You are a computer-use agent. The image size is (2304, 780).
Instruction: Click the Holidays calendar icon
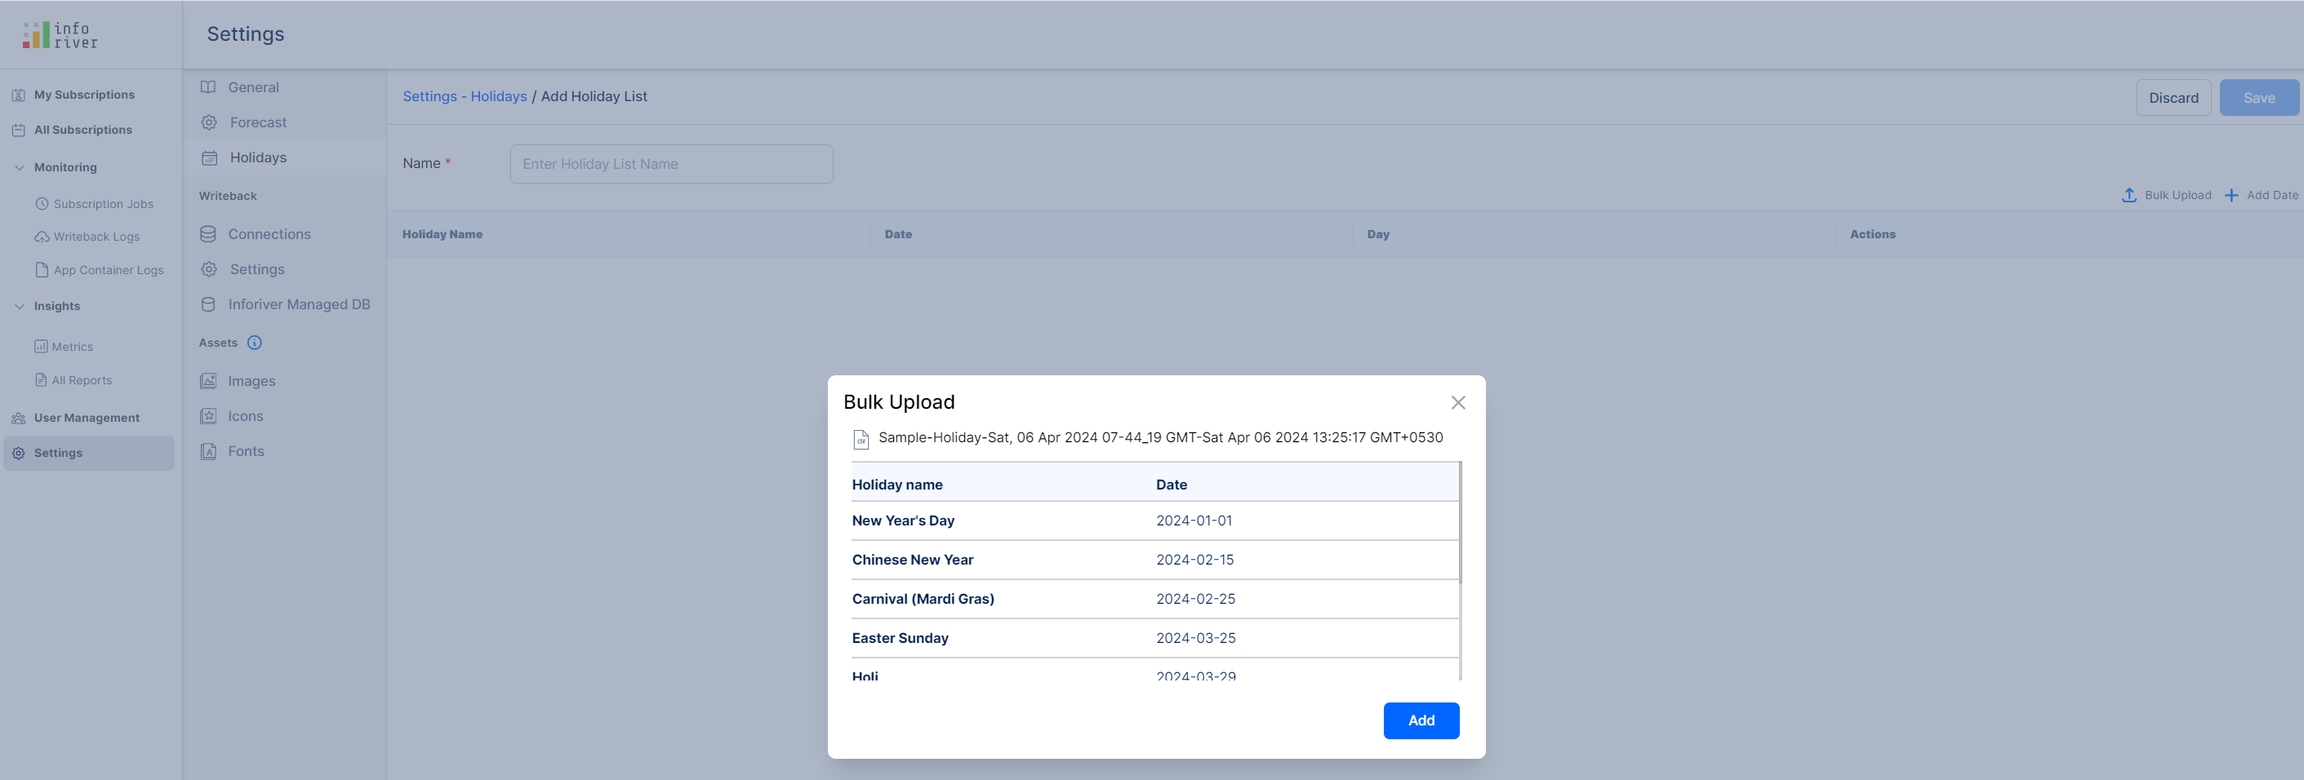209,158
